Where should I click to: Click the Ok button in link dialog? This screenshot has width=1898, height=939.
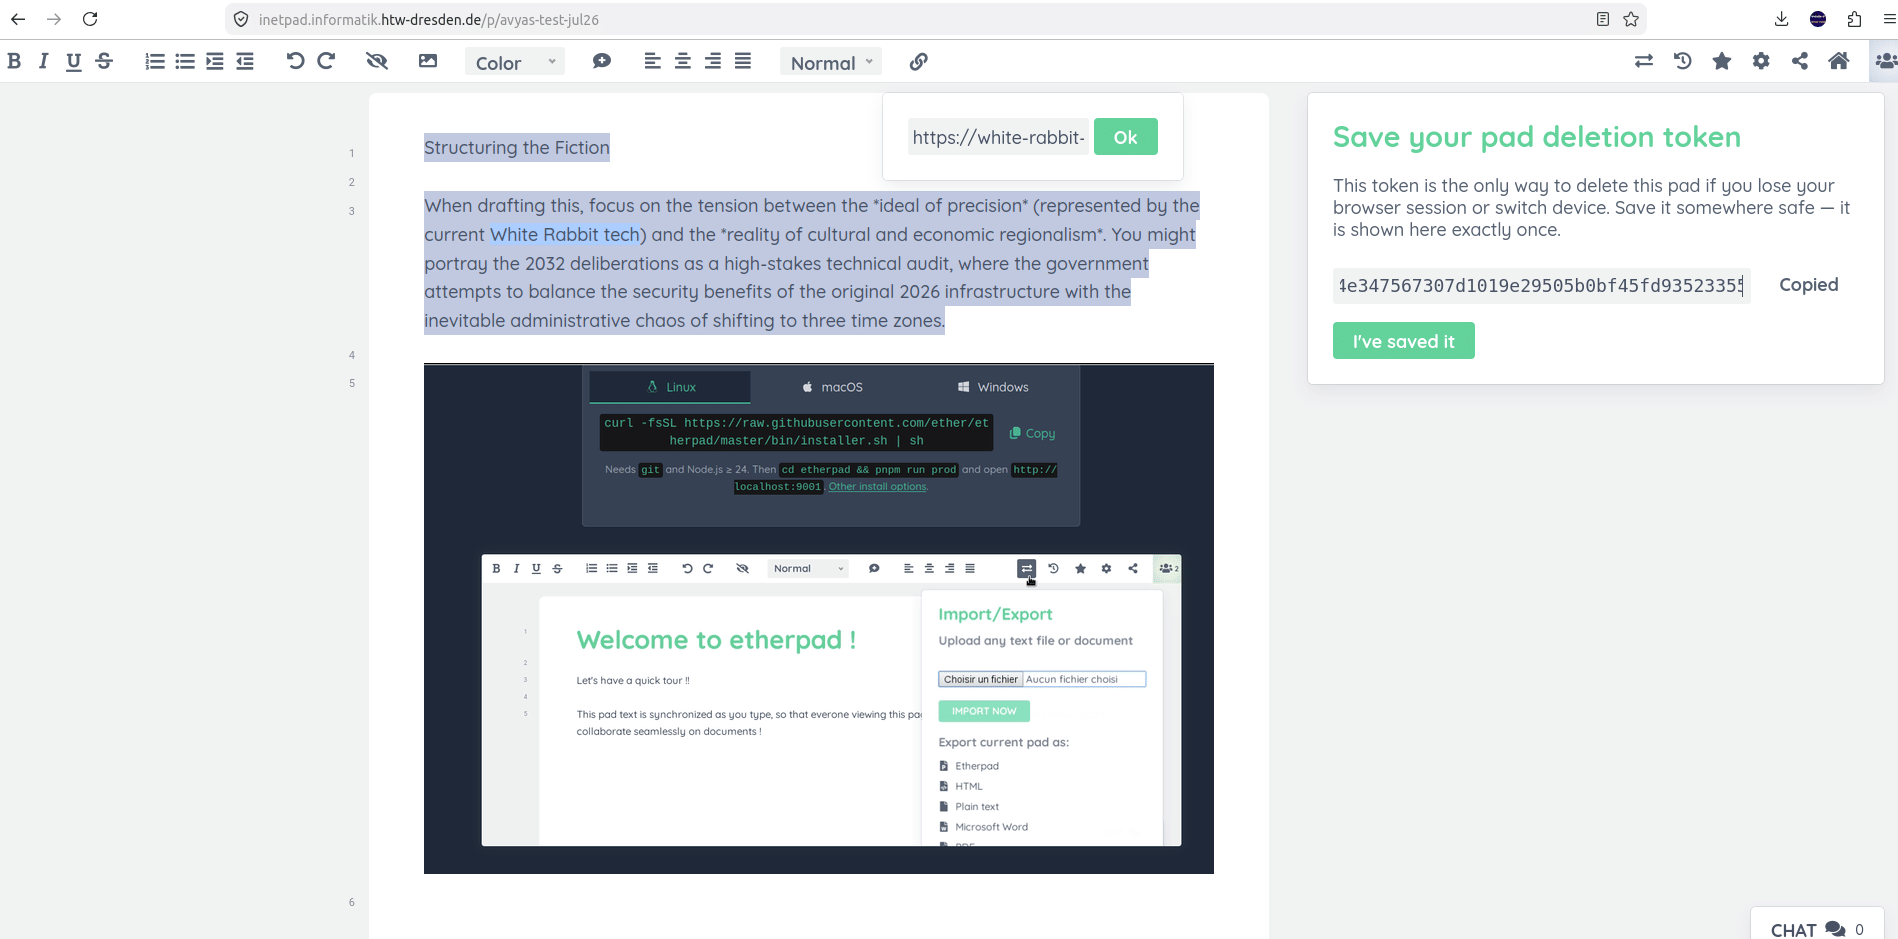tap(1126, 137)
